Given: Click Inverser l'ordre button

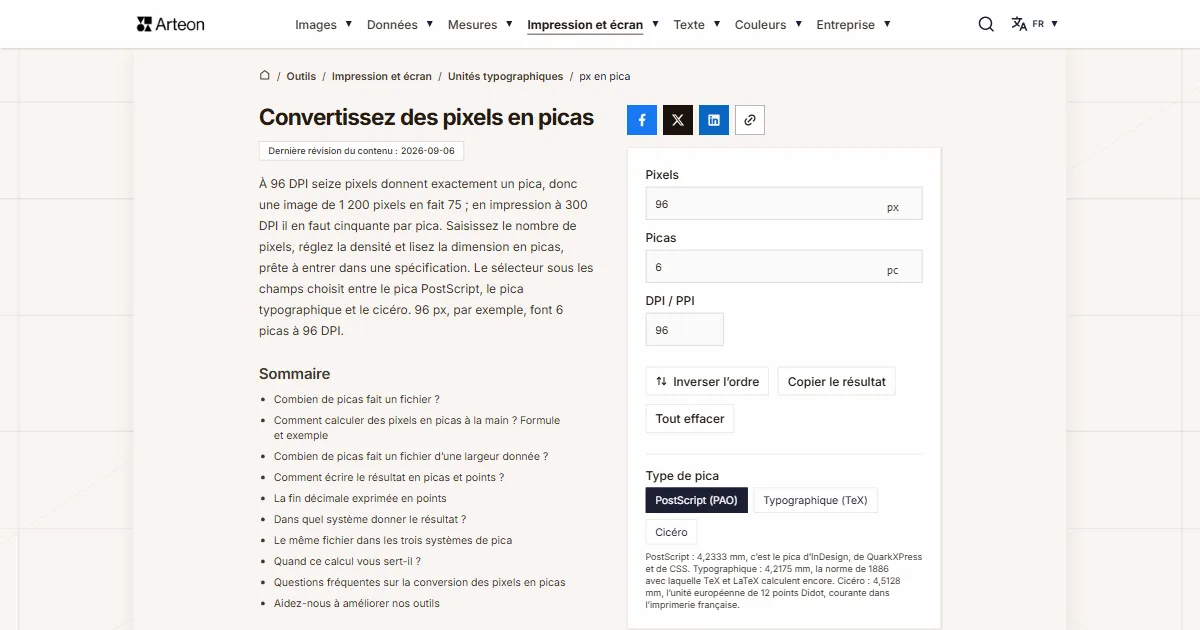Looking at the screenshot, I should [708, 381].
